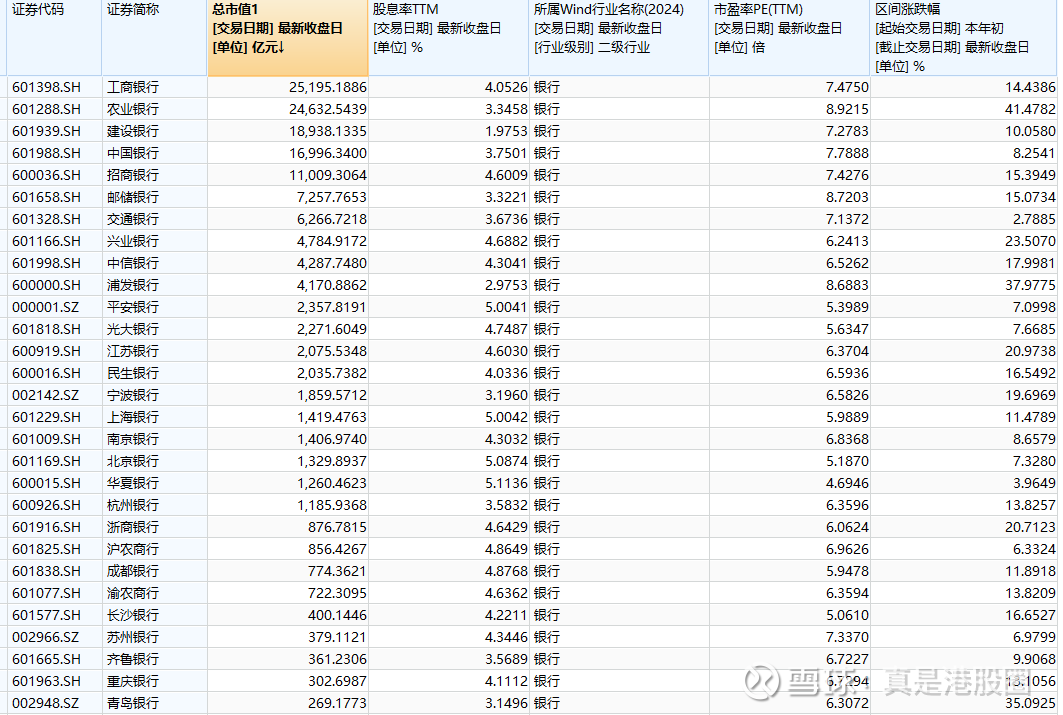Click dividend yield 5.1136
Image resolution: width=1063 pixels, height=715 pixels.
(506, 483)
